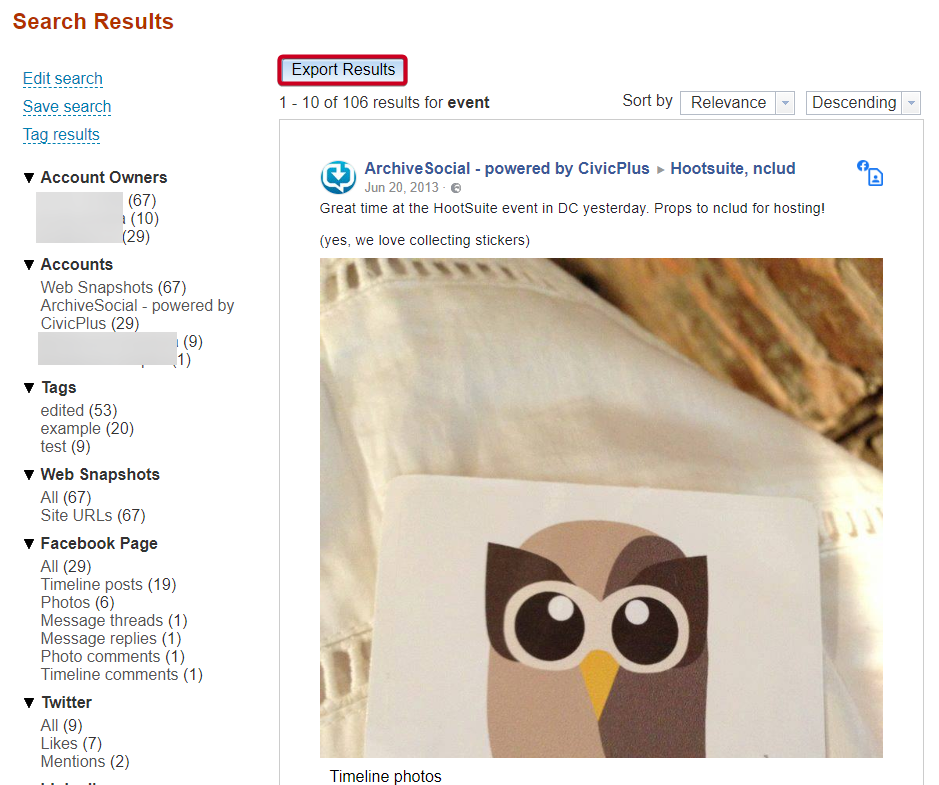Collapse the Tags section

[29, 388]
